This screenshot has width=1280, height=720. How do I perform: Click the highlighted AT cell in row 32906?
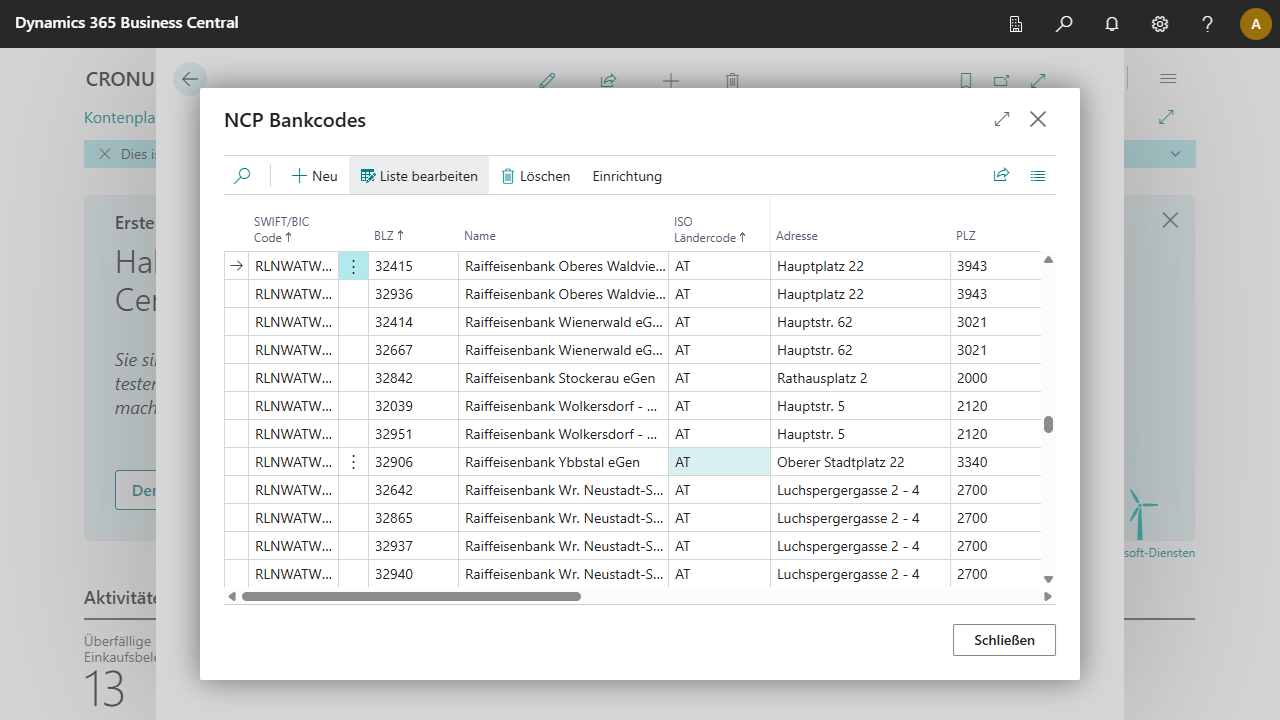click(719, 462)
